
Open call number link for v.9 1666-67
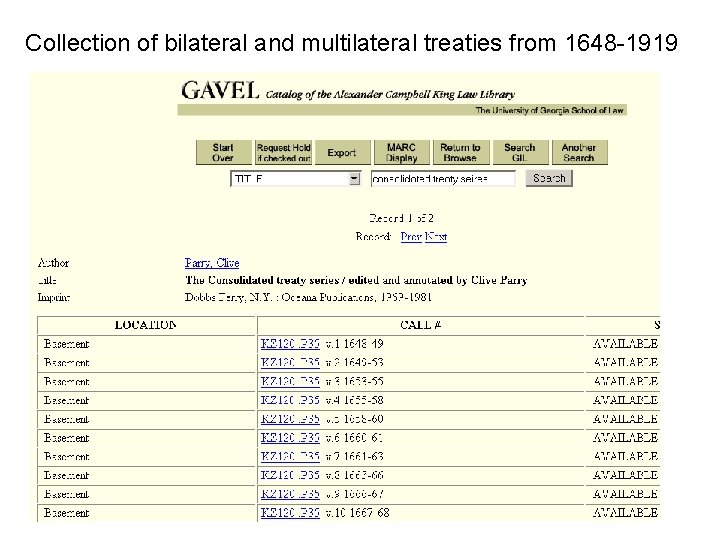coord(290,494)
